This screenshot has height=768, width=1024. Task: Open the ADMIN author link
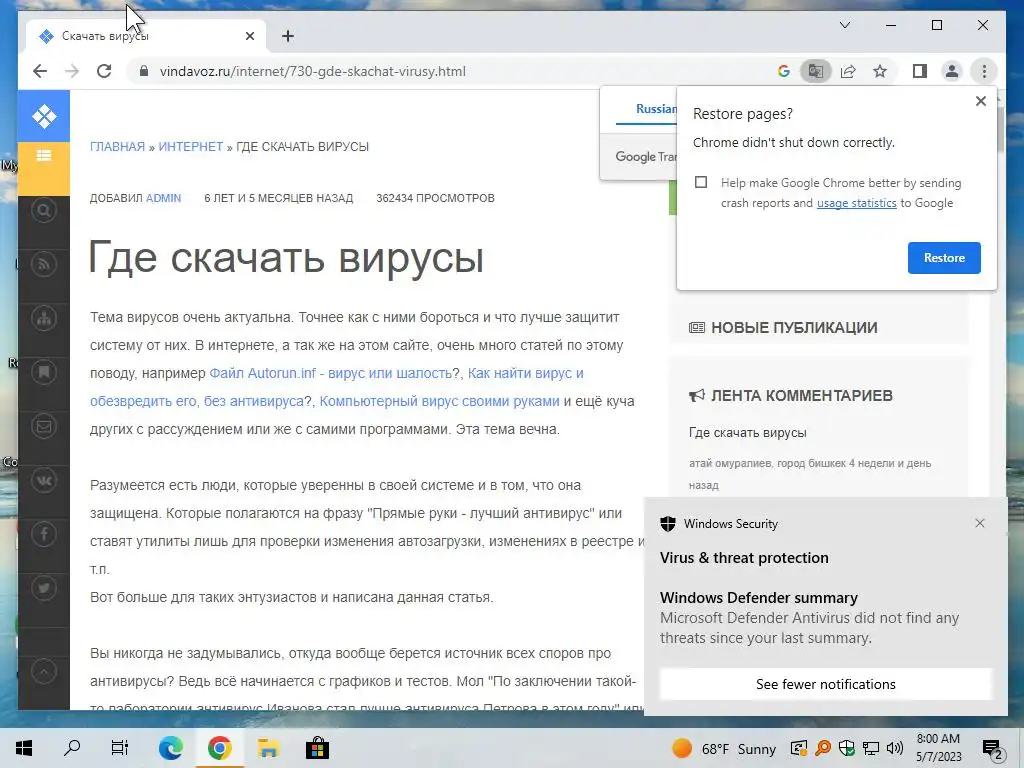[163, 198]
